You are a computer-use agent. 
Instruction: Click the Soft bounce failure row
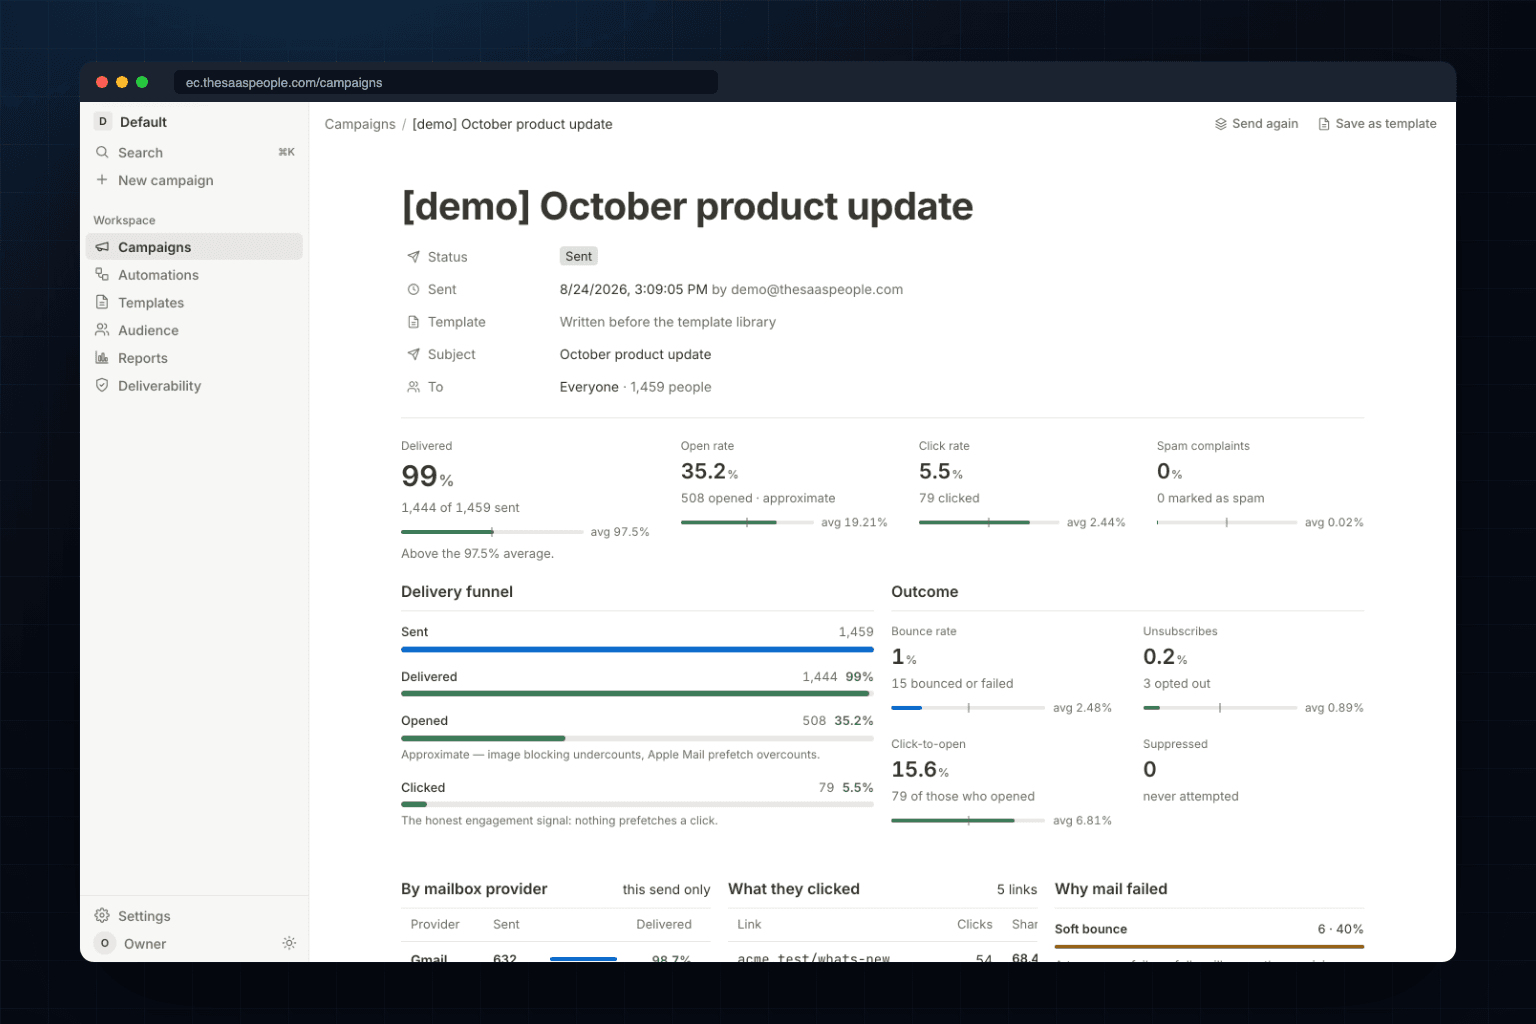coord(1209,929)
